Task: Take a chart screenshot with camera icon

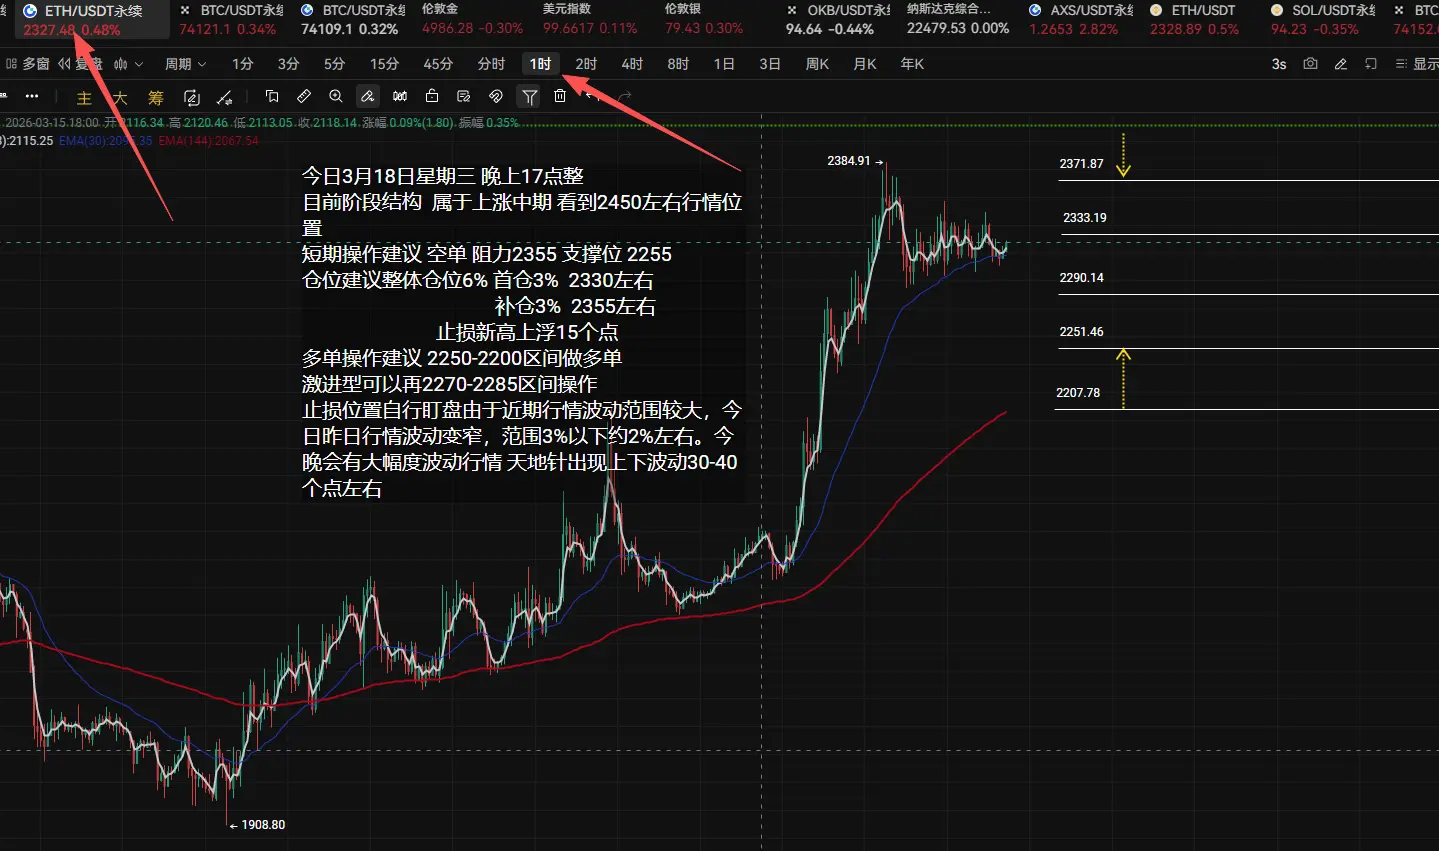Action: pos(1310,64)
